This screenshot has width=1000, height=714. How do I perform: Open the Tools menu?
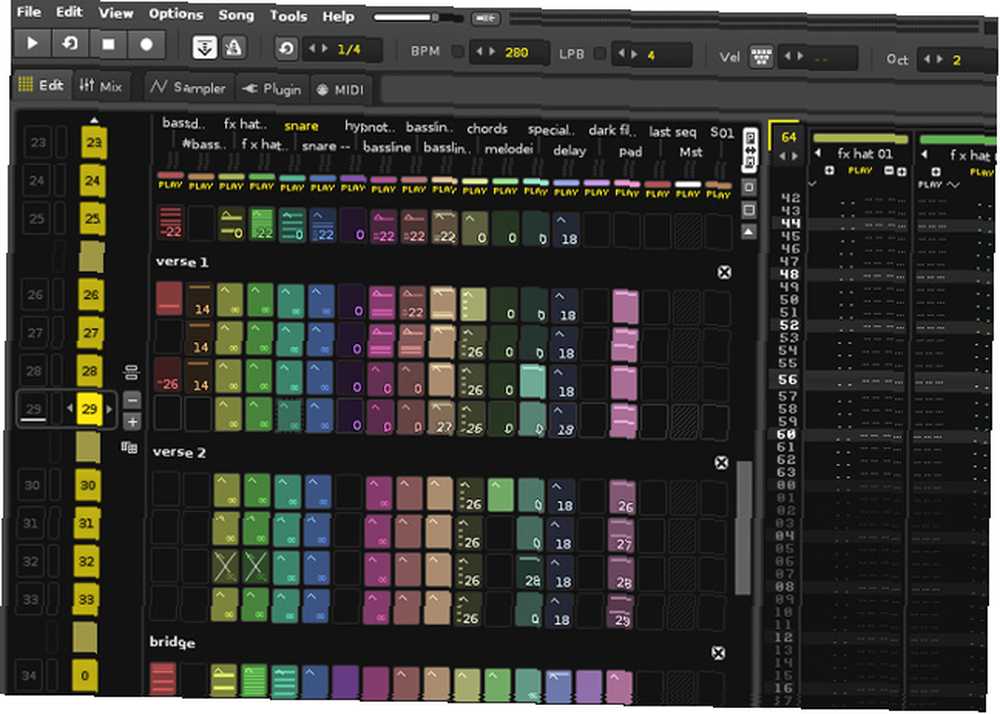288,16
